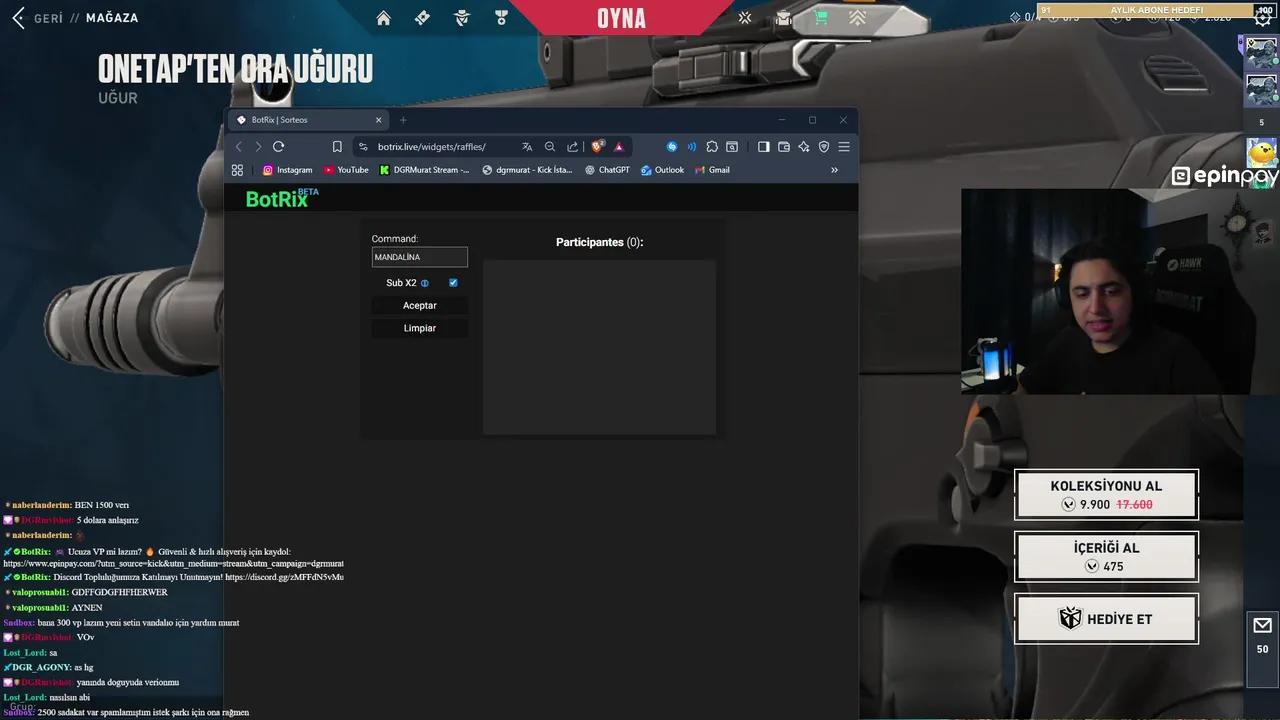The height and width of the screenshot is (720, 1280).
Task: Open the Valorant home icon
Action: tap(383, 18)
